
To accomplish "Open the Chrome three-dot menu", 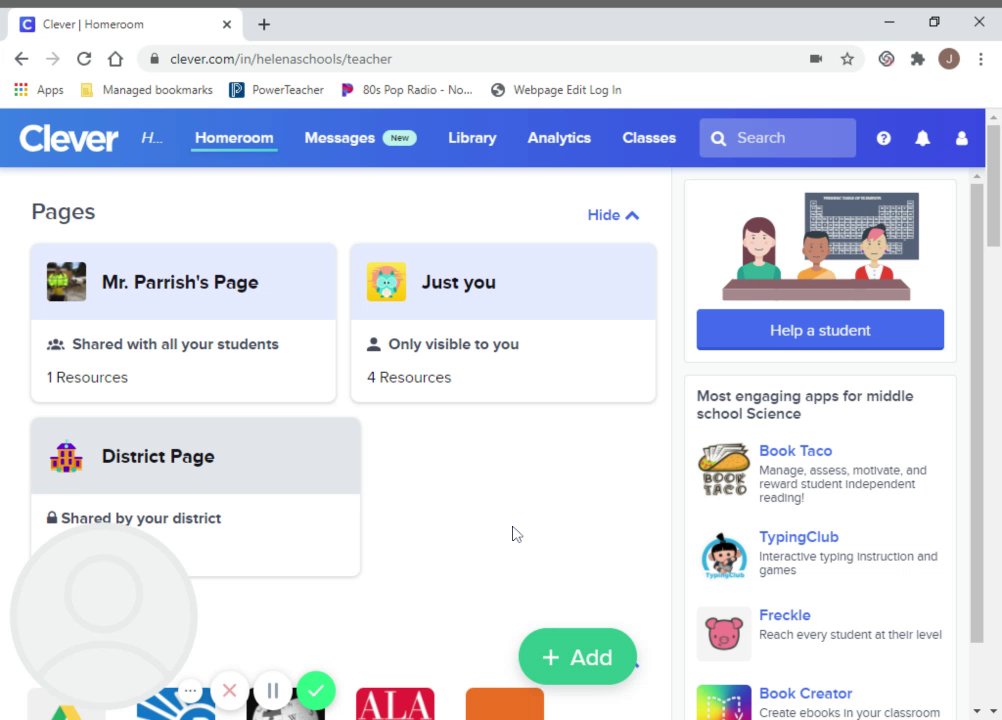I will coord(980,59).
